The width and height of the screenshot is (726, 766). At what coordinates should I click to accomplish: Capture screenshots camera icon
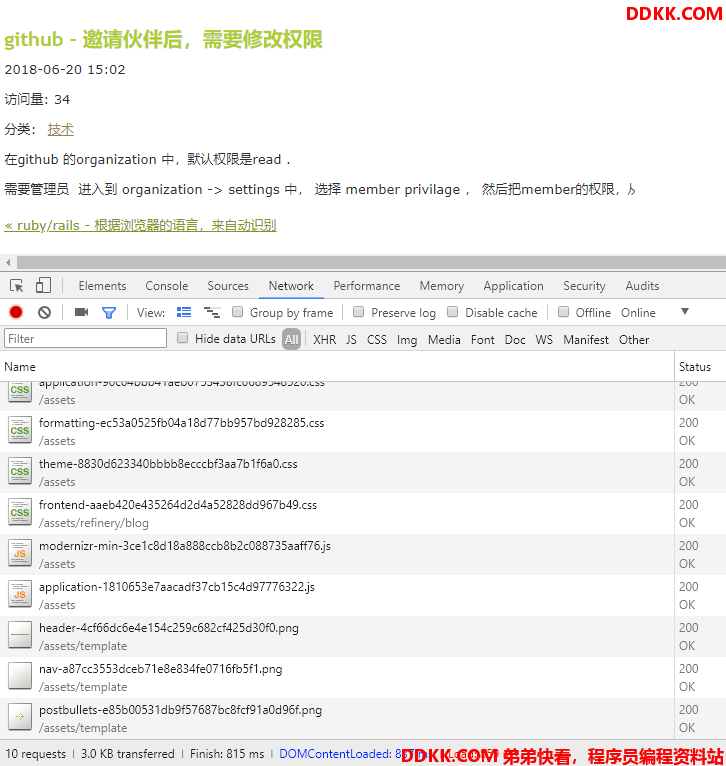(81, 312)
